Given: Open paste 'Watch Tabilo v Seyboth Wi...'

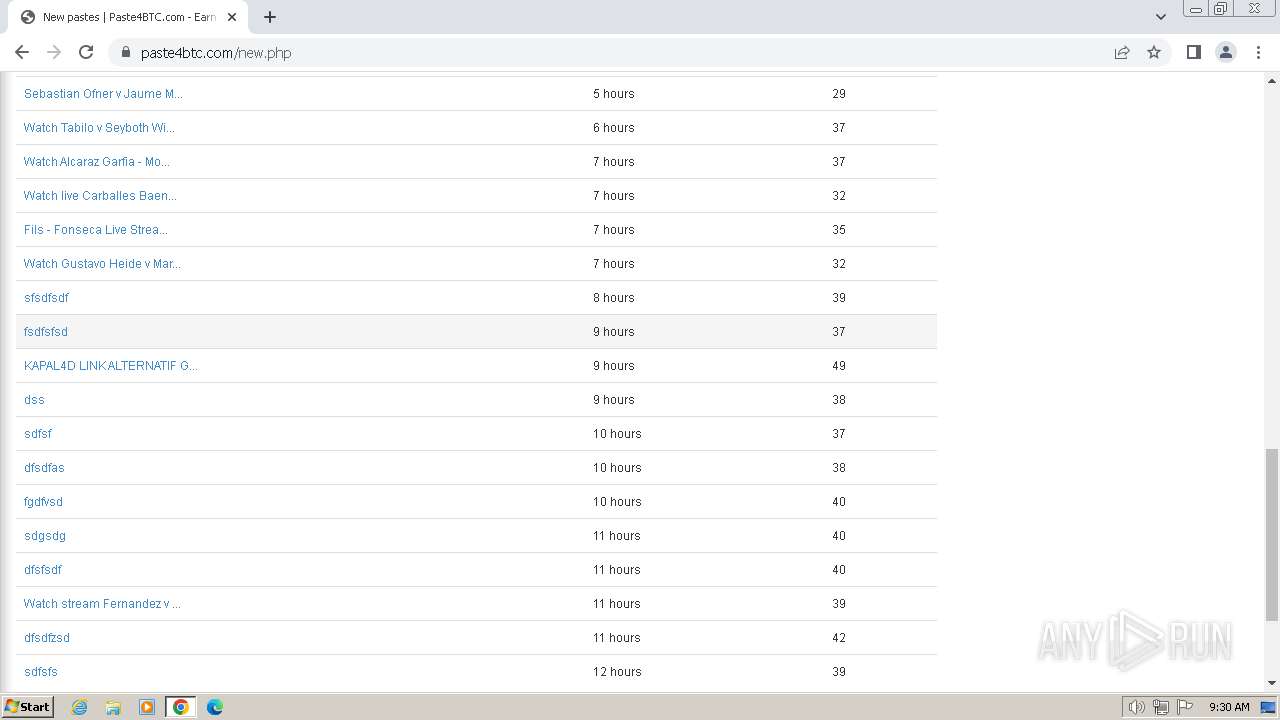Looking at the screenshot, I should (x=99, y=128).
